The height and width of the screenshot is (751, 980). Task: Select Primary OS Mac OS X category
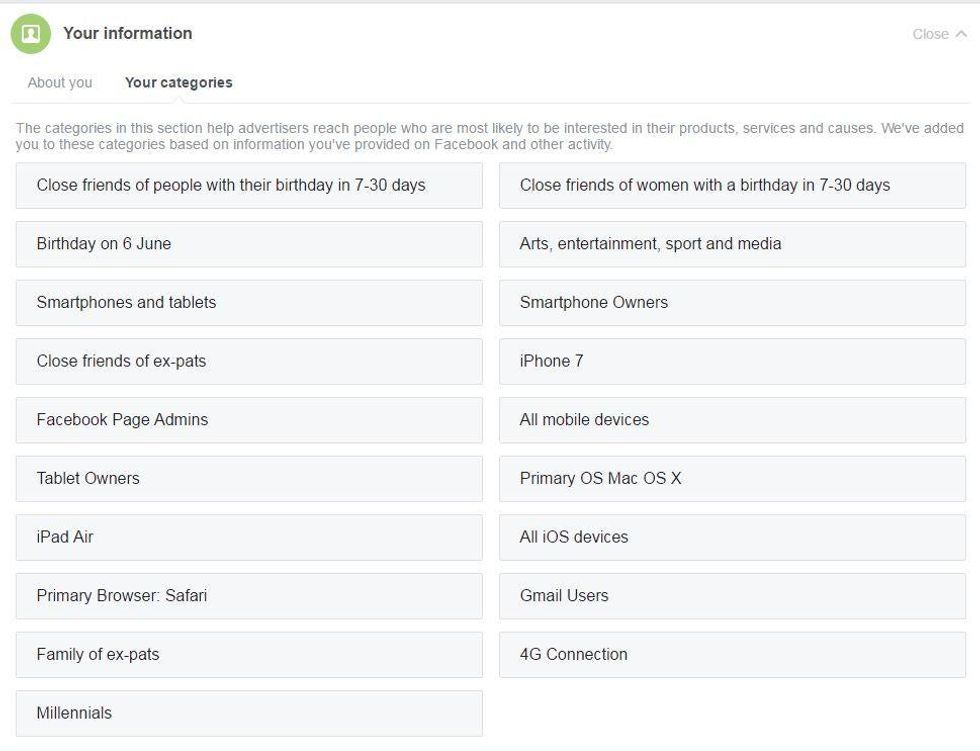click(732, 479)
